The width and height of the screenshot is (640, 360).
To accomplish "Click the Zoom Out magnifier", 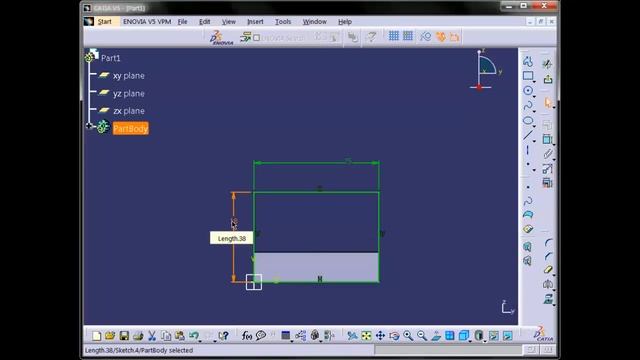I will [422, 336].
